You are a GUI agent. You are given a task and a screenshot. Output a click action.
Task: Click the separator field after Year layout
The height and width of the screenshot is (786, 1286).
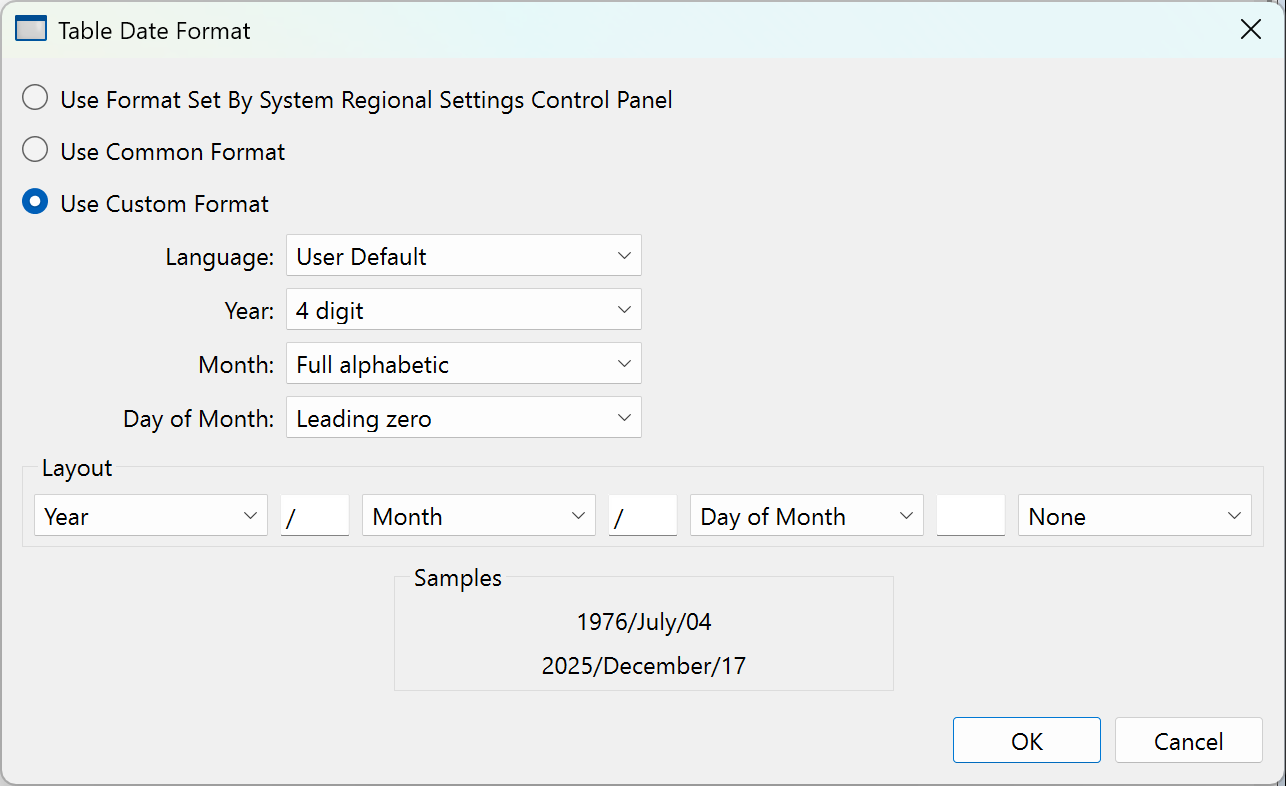coord(315,516)
